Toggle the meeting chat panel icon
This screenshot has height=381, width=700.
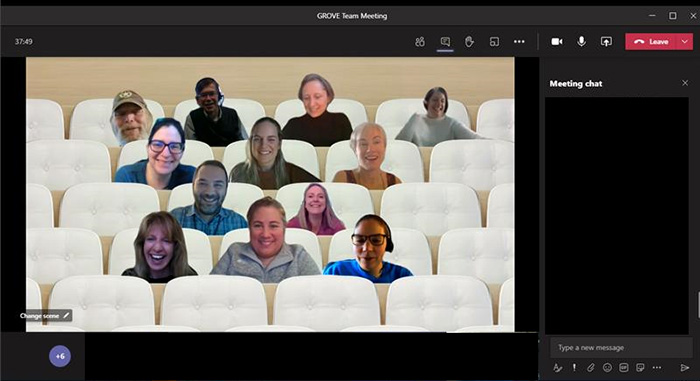click(x=445, y=42)
